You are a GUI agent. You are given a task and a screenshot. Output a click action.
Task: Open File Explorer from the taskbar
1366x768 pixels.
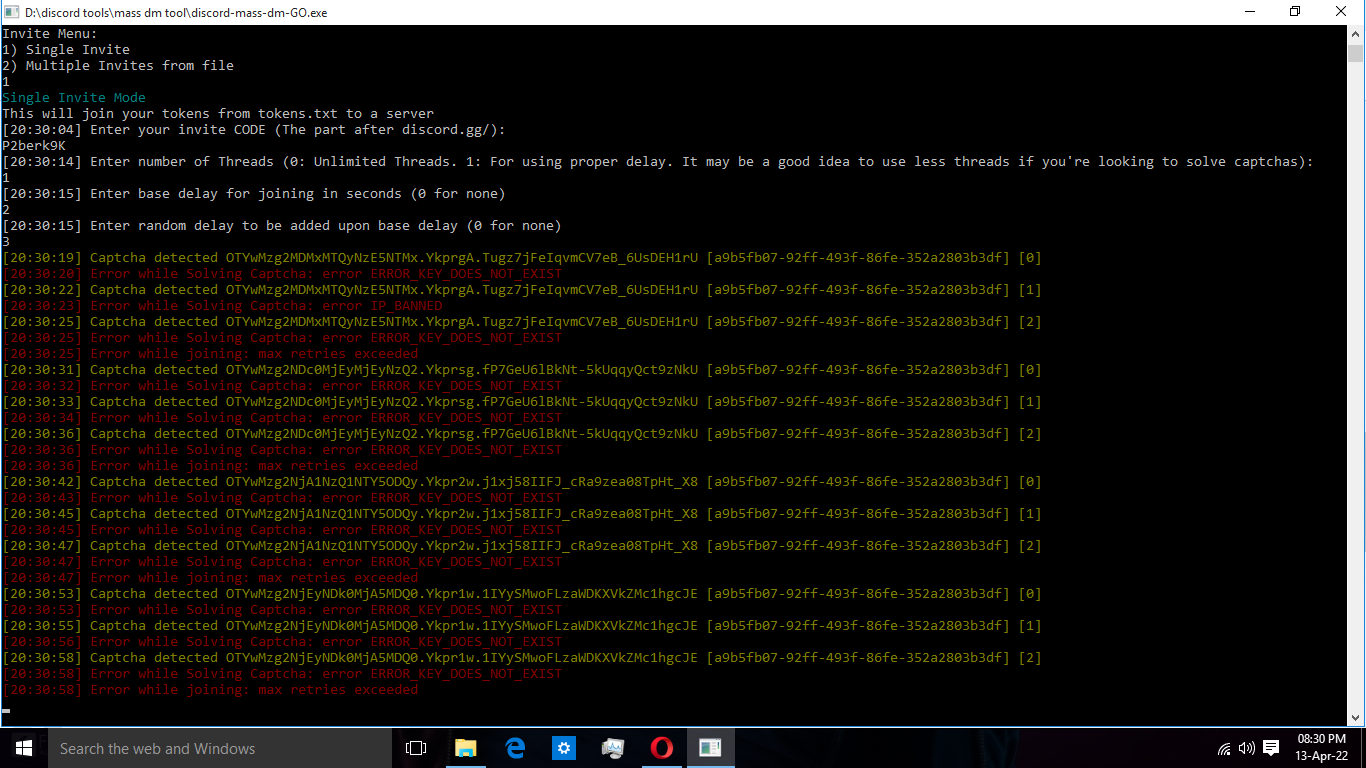[465, 748]
